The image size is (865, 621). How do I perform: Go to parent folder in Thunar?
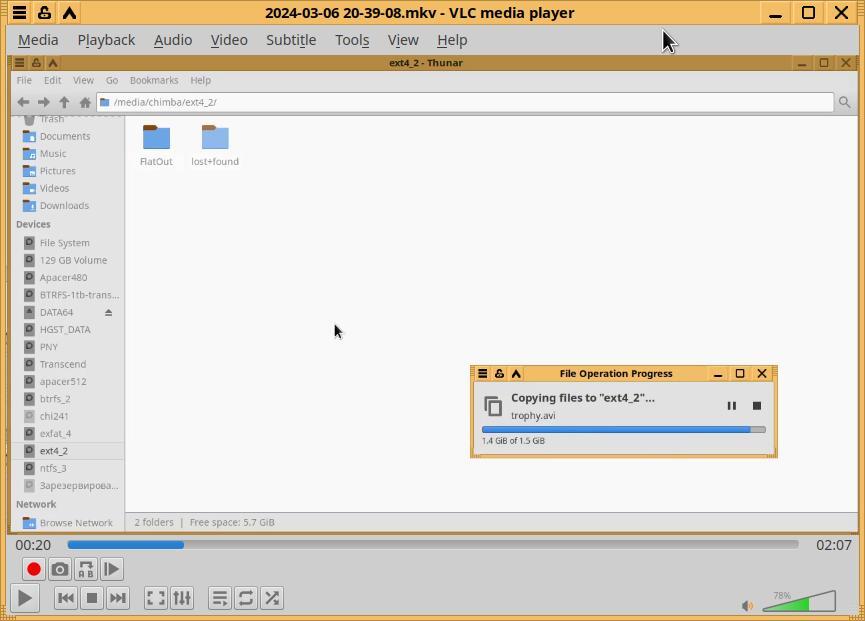[64, 102]
